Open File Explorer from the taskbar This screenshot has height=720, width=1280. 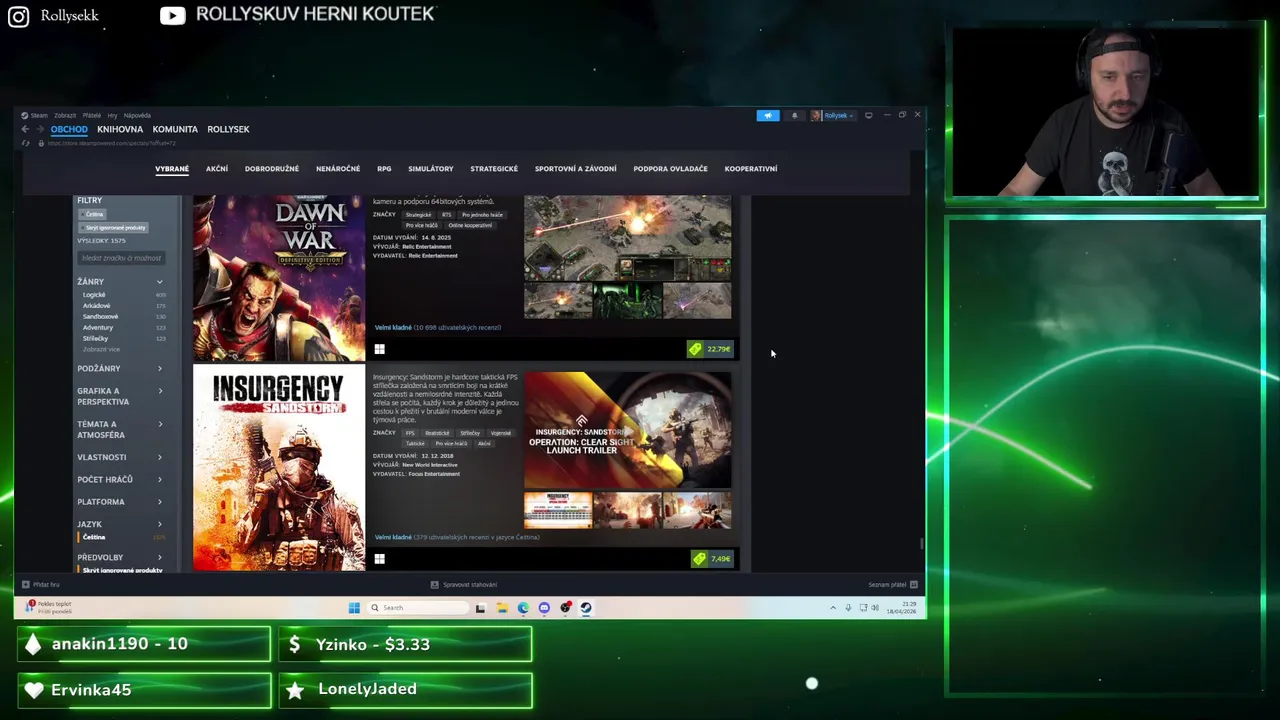point(502,607)
